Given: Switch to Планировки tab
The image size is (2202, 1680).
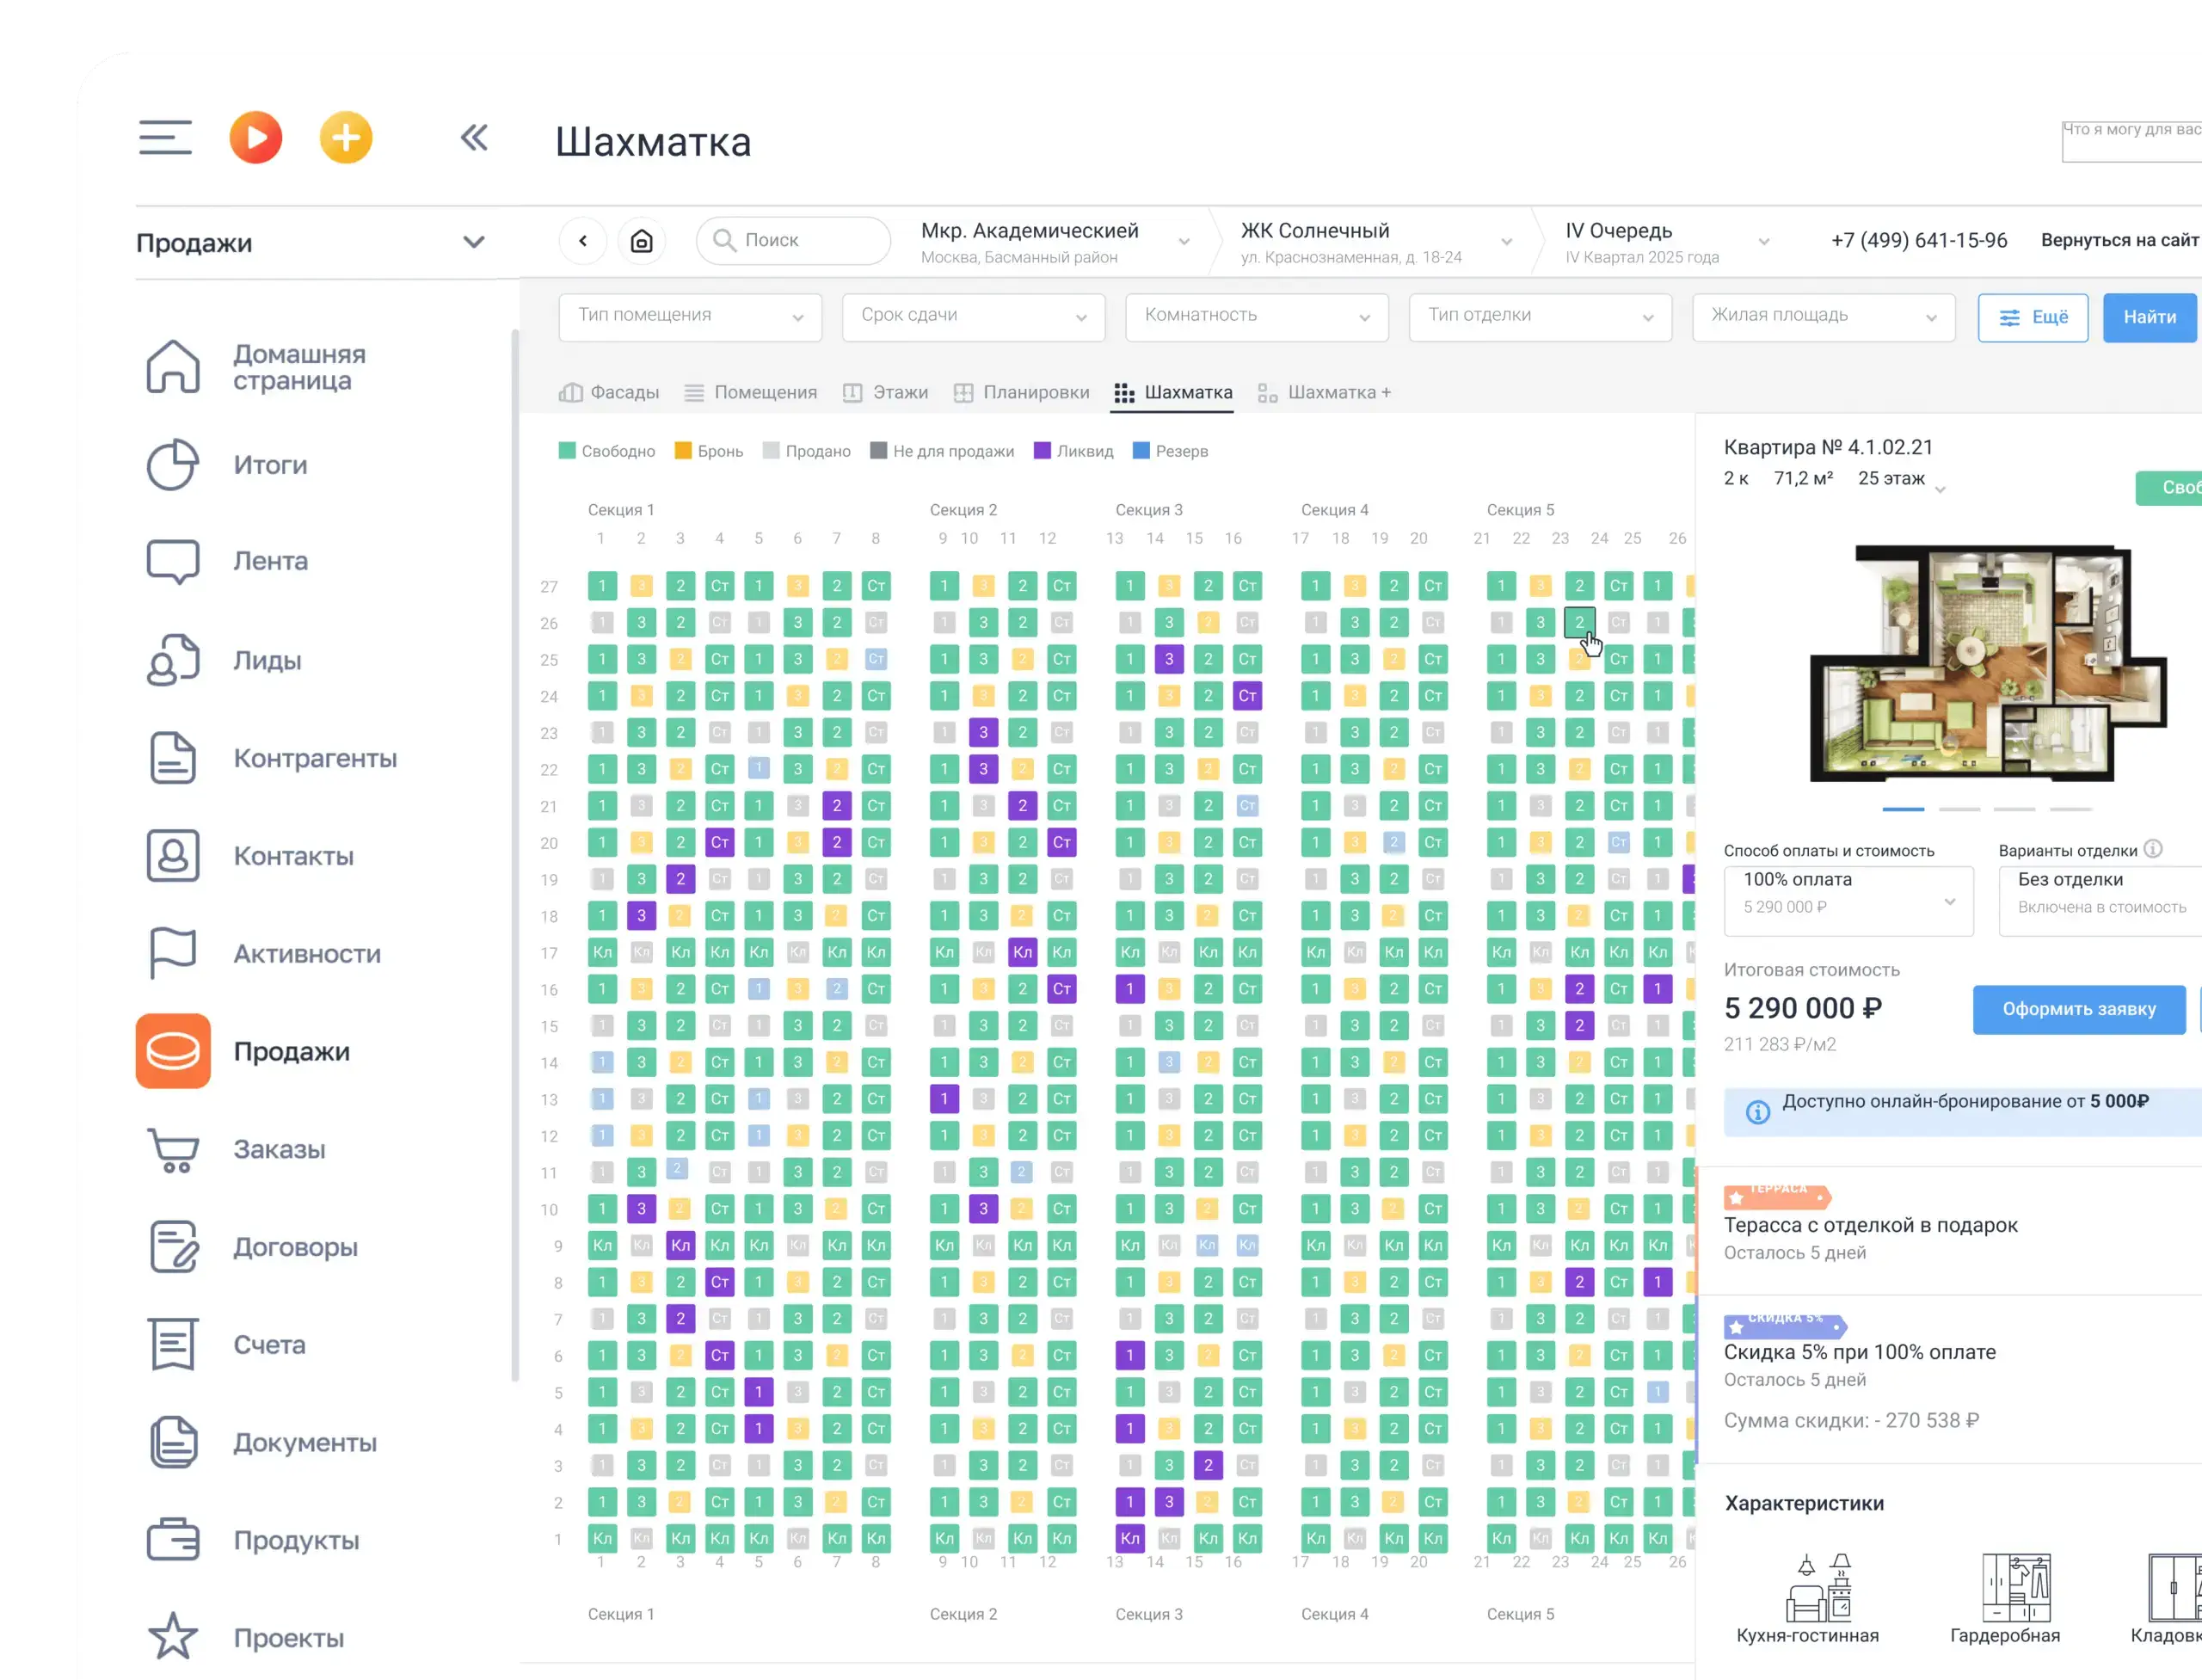Looking at the screenshot, I should [x=1021, y=392].
